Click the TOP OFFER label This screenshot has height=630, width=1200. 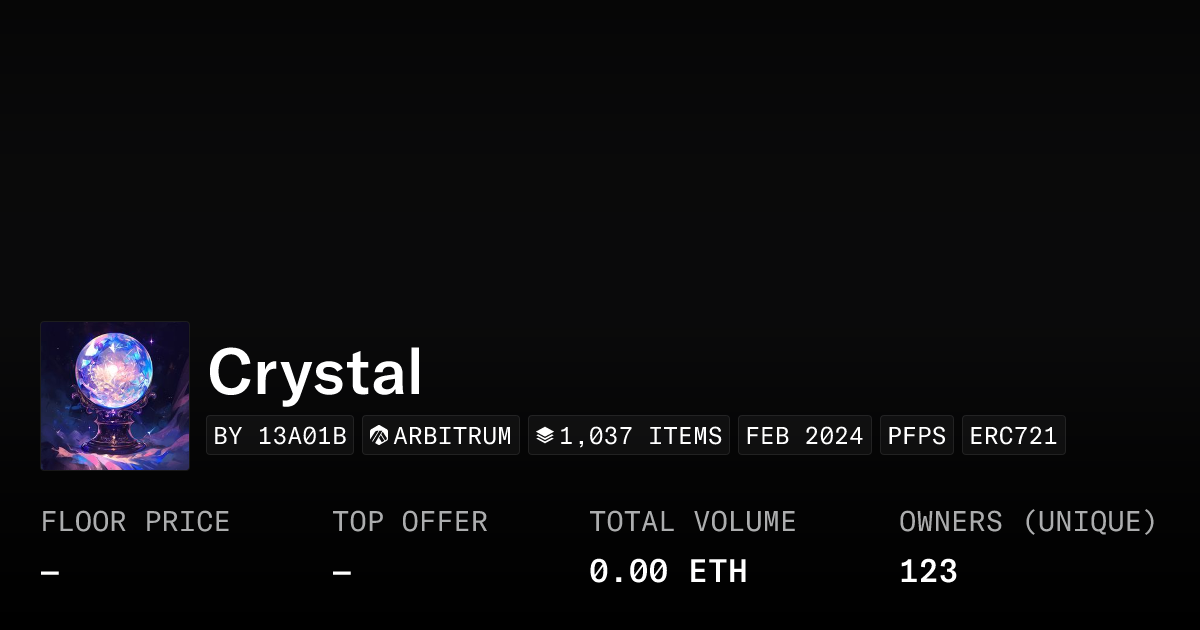pyautogui.click(x=410, y=522)
